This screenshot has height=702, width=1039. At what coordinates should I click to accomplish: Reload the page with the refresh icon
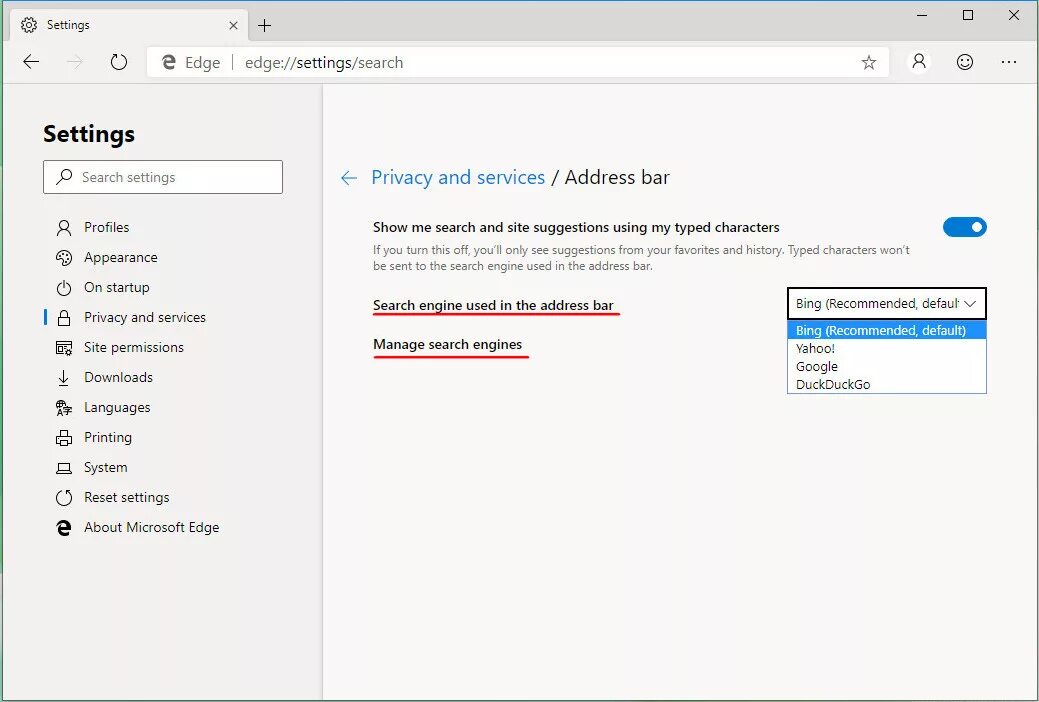119,62
